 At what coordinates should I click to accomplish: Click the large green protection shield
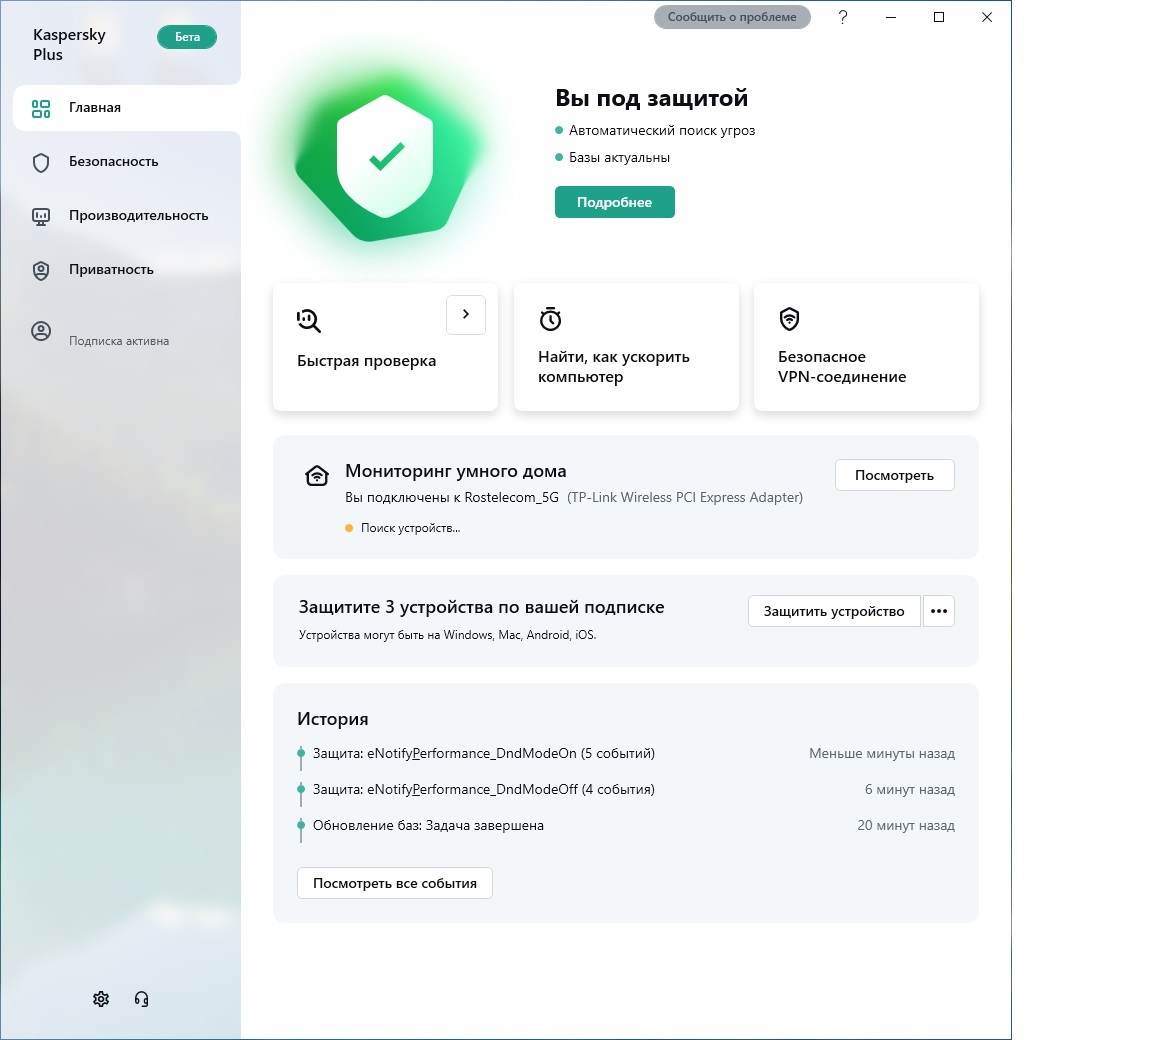tap(385, 156)
